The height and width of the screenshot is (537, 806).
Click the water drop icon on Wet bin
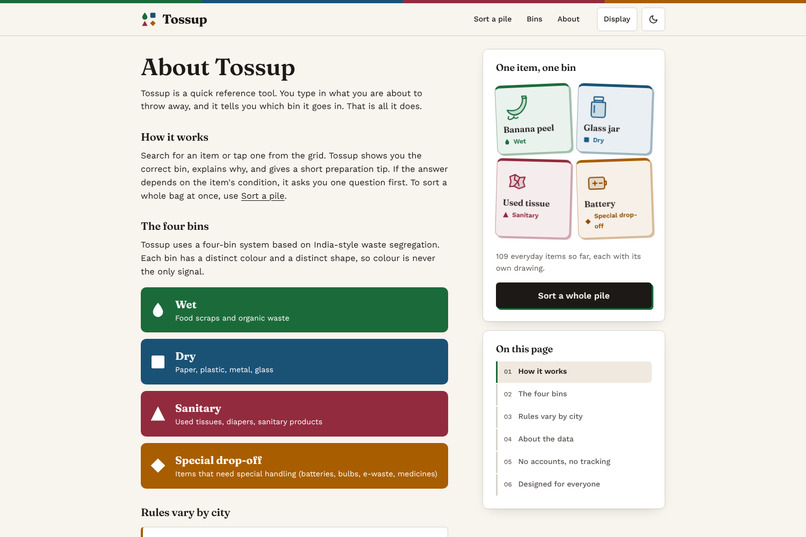pos(158,310)
